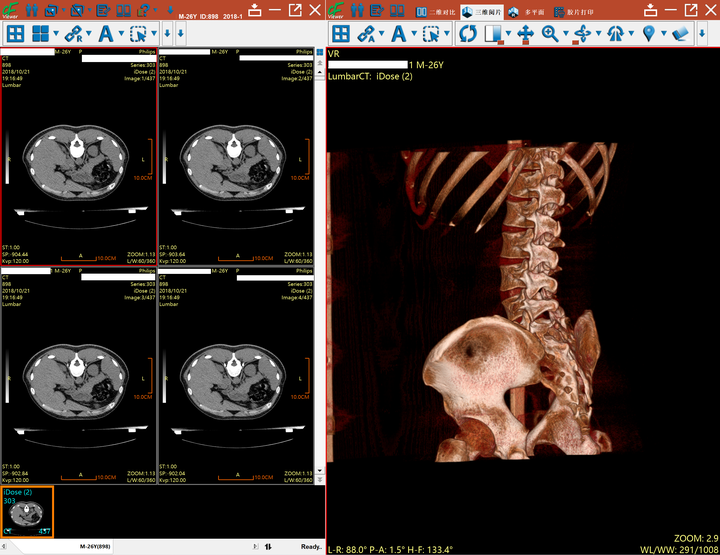Screen dimensions: 720x555
Task: Click the compare book icon in left viewer
Action: [124, 10]
